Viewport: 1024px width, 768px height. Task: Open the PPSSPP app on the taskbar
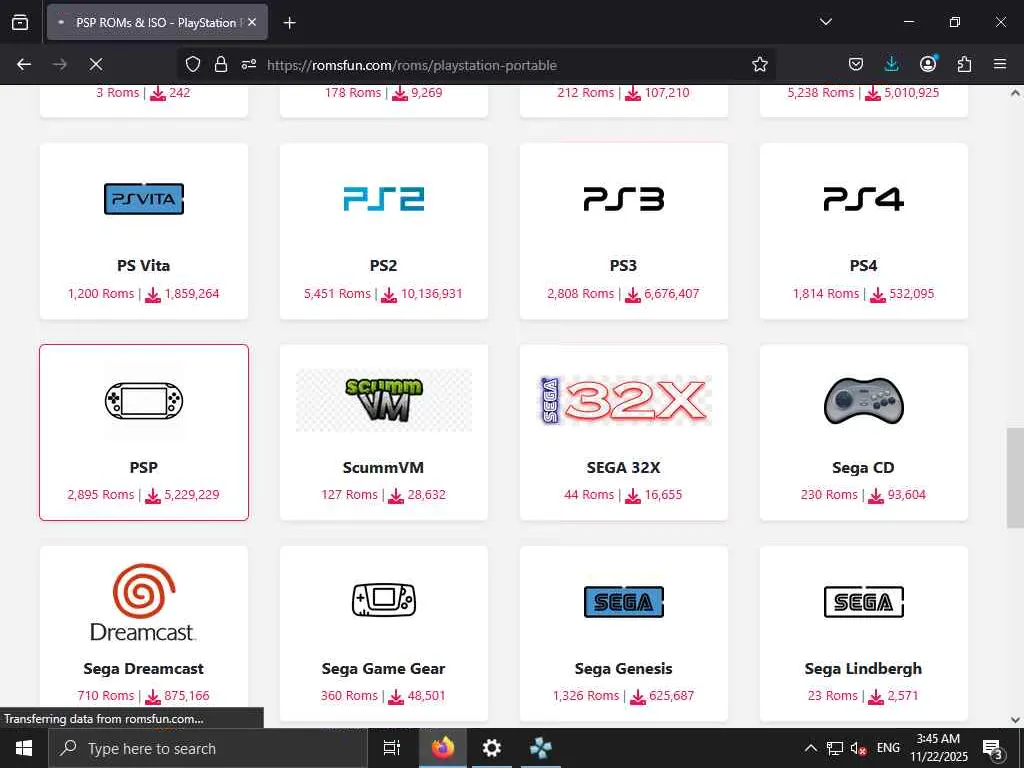point(540,748)
